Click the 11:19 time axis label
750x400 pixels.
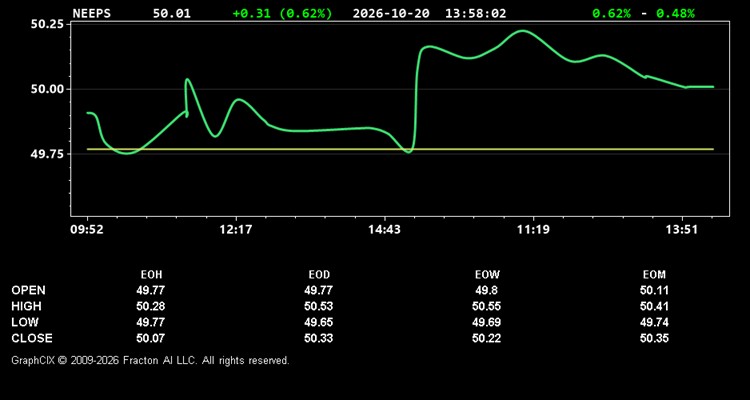533,230
